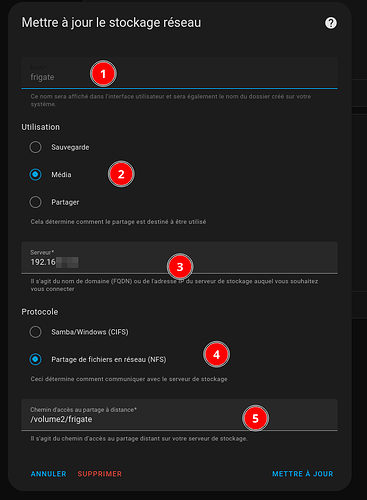The height and width of the screenshot is (500, 367).
Task: Click the Partager label text
Action: click(x=65, y=202)
